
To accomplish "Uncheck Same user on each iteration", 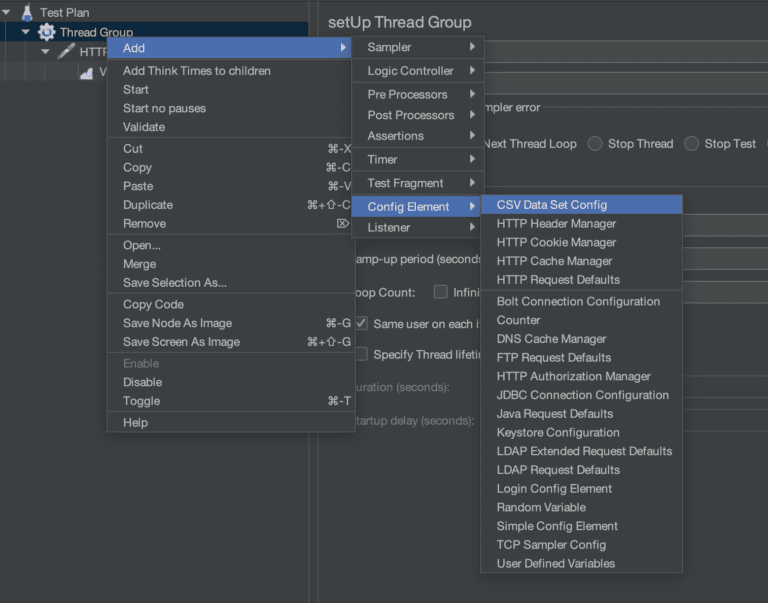I will [x=361, y=324].
